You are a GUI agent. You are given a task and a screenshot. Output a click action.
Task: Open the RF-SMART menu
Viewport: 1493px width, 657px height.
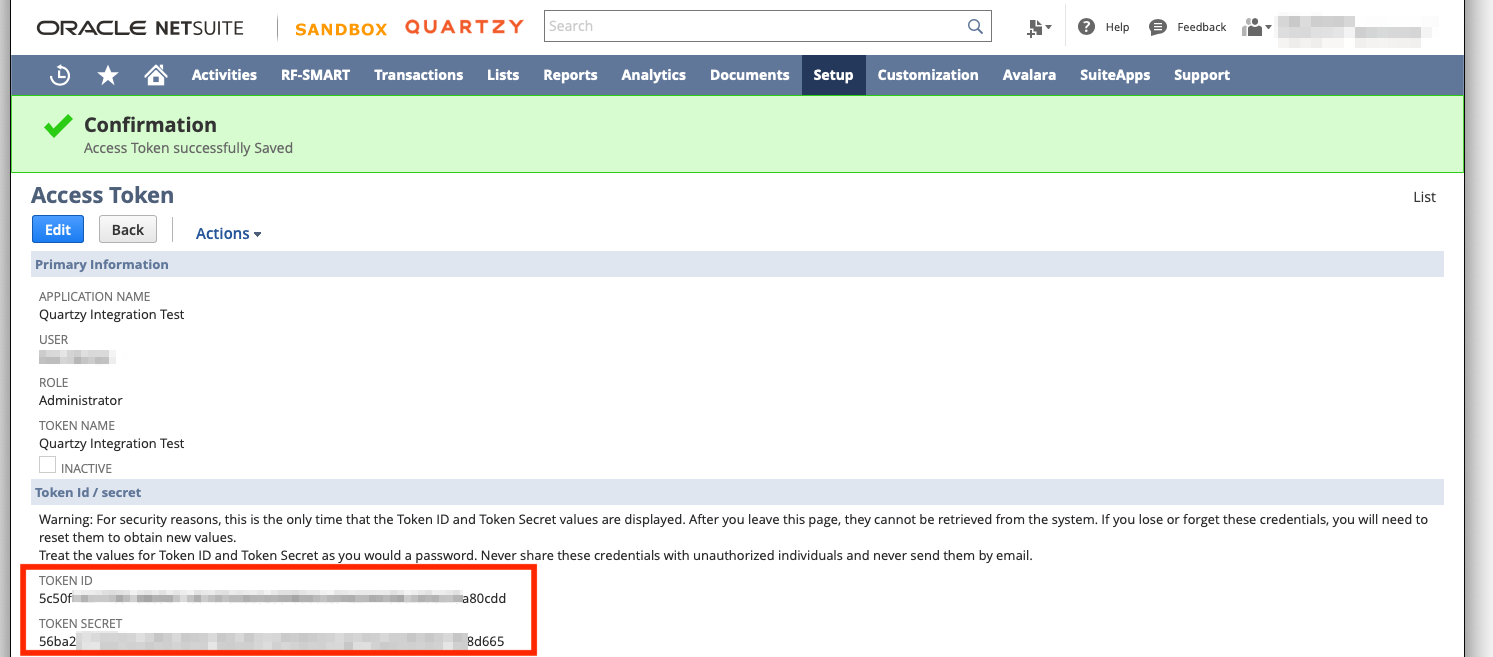click(x=315, y=75)
